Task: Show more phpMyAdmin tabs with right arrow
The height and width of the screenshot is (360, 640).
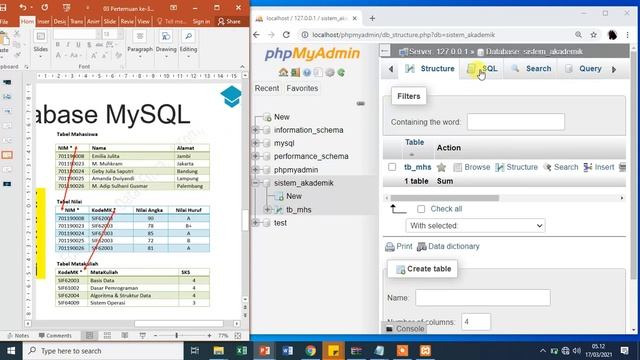Action: point(613,69)
